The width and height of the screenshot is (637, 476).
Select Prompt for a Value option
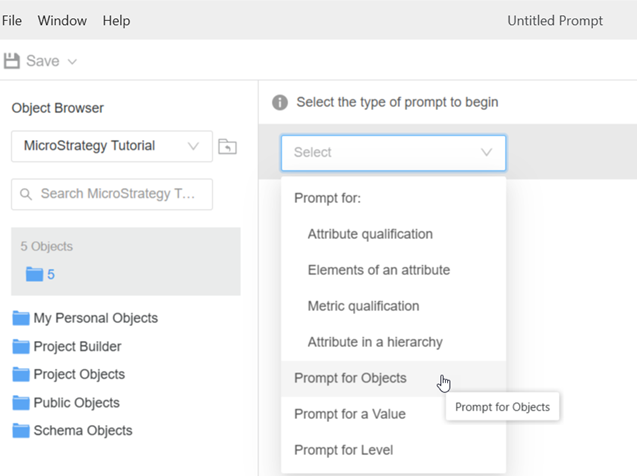coord(349,414)
